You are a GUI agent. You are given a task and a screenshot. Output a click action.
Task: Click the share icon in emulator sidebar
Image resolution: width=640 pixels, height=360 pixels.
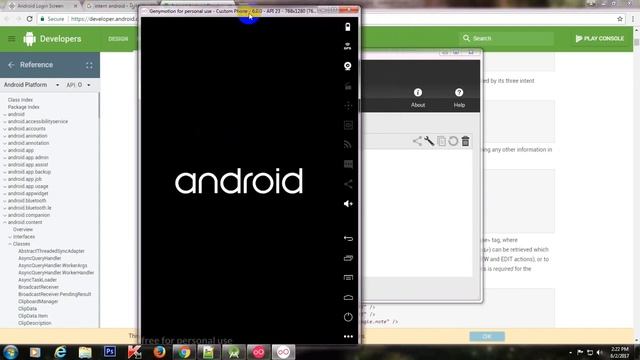click(348, 184)
